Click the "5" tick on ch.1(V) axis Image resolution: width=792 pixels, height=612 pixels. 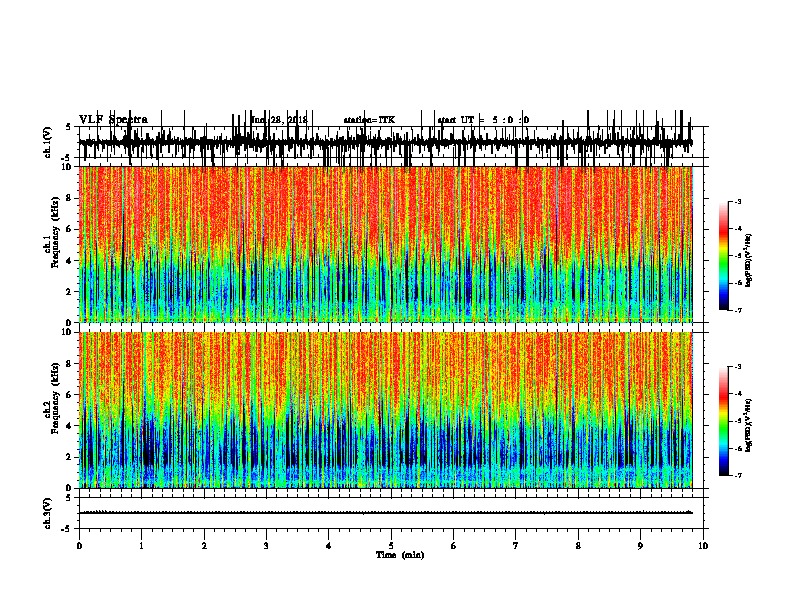point(69,127)
